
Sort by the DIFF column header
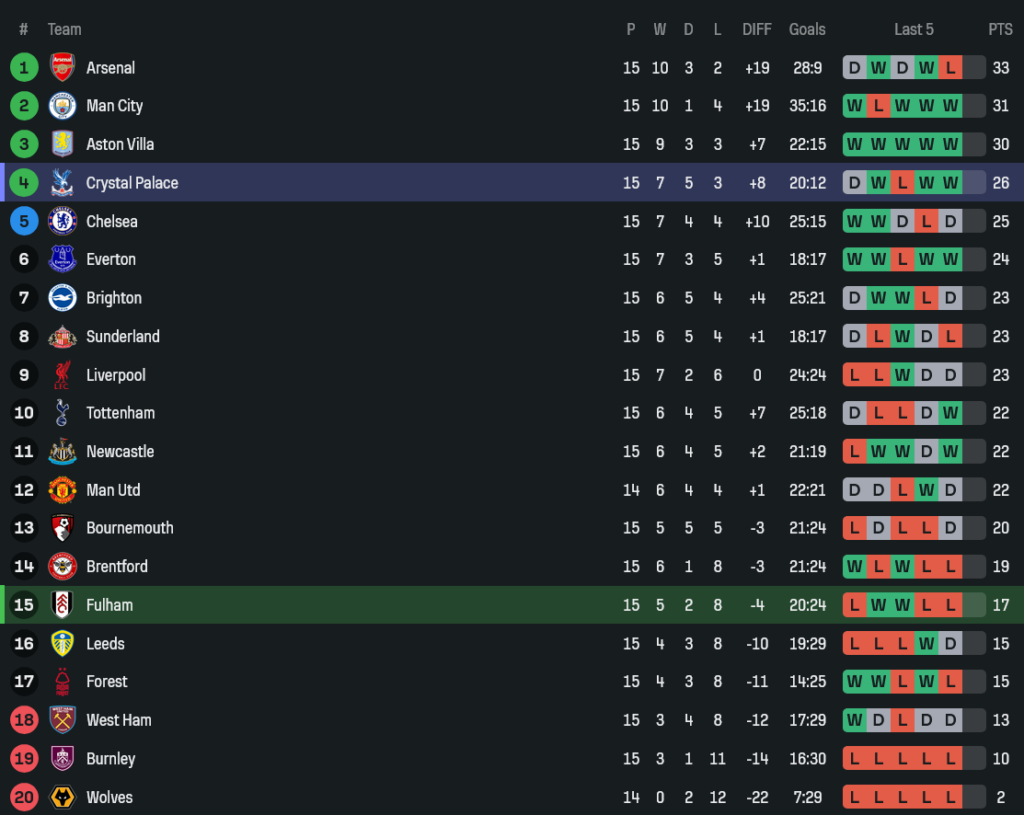(x=757, y=29)
